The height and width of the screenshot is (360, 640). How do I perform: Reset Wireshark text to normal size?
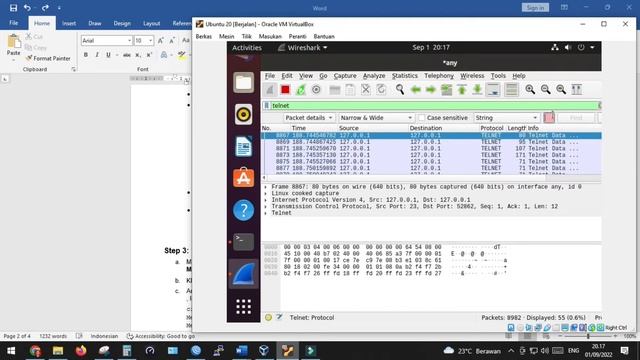coord(561,89)
